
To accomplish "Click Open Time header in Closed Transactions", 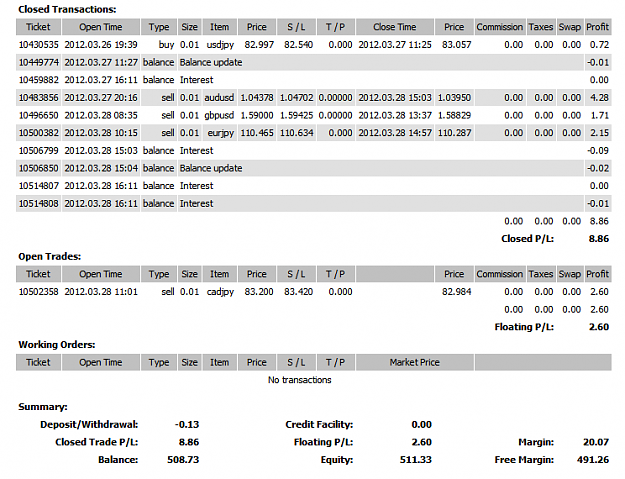I will coord(101,27).
